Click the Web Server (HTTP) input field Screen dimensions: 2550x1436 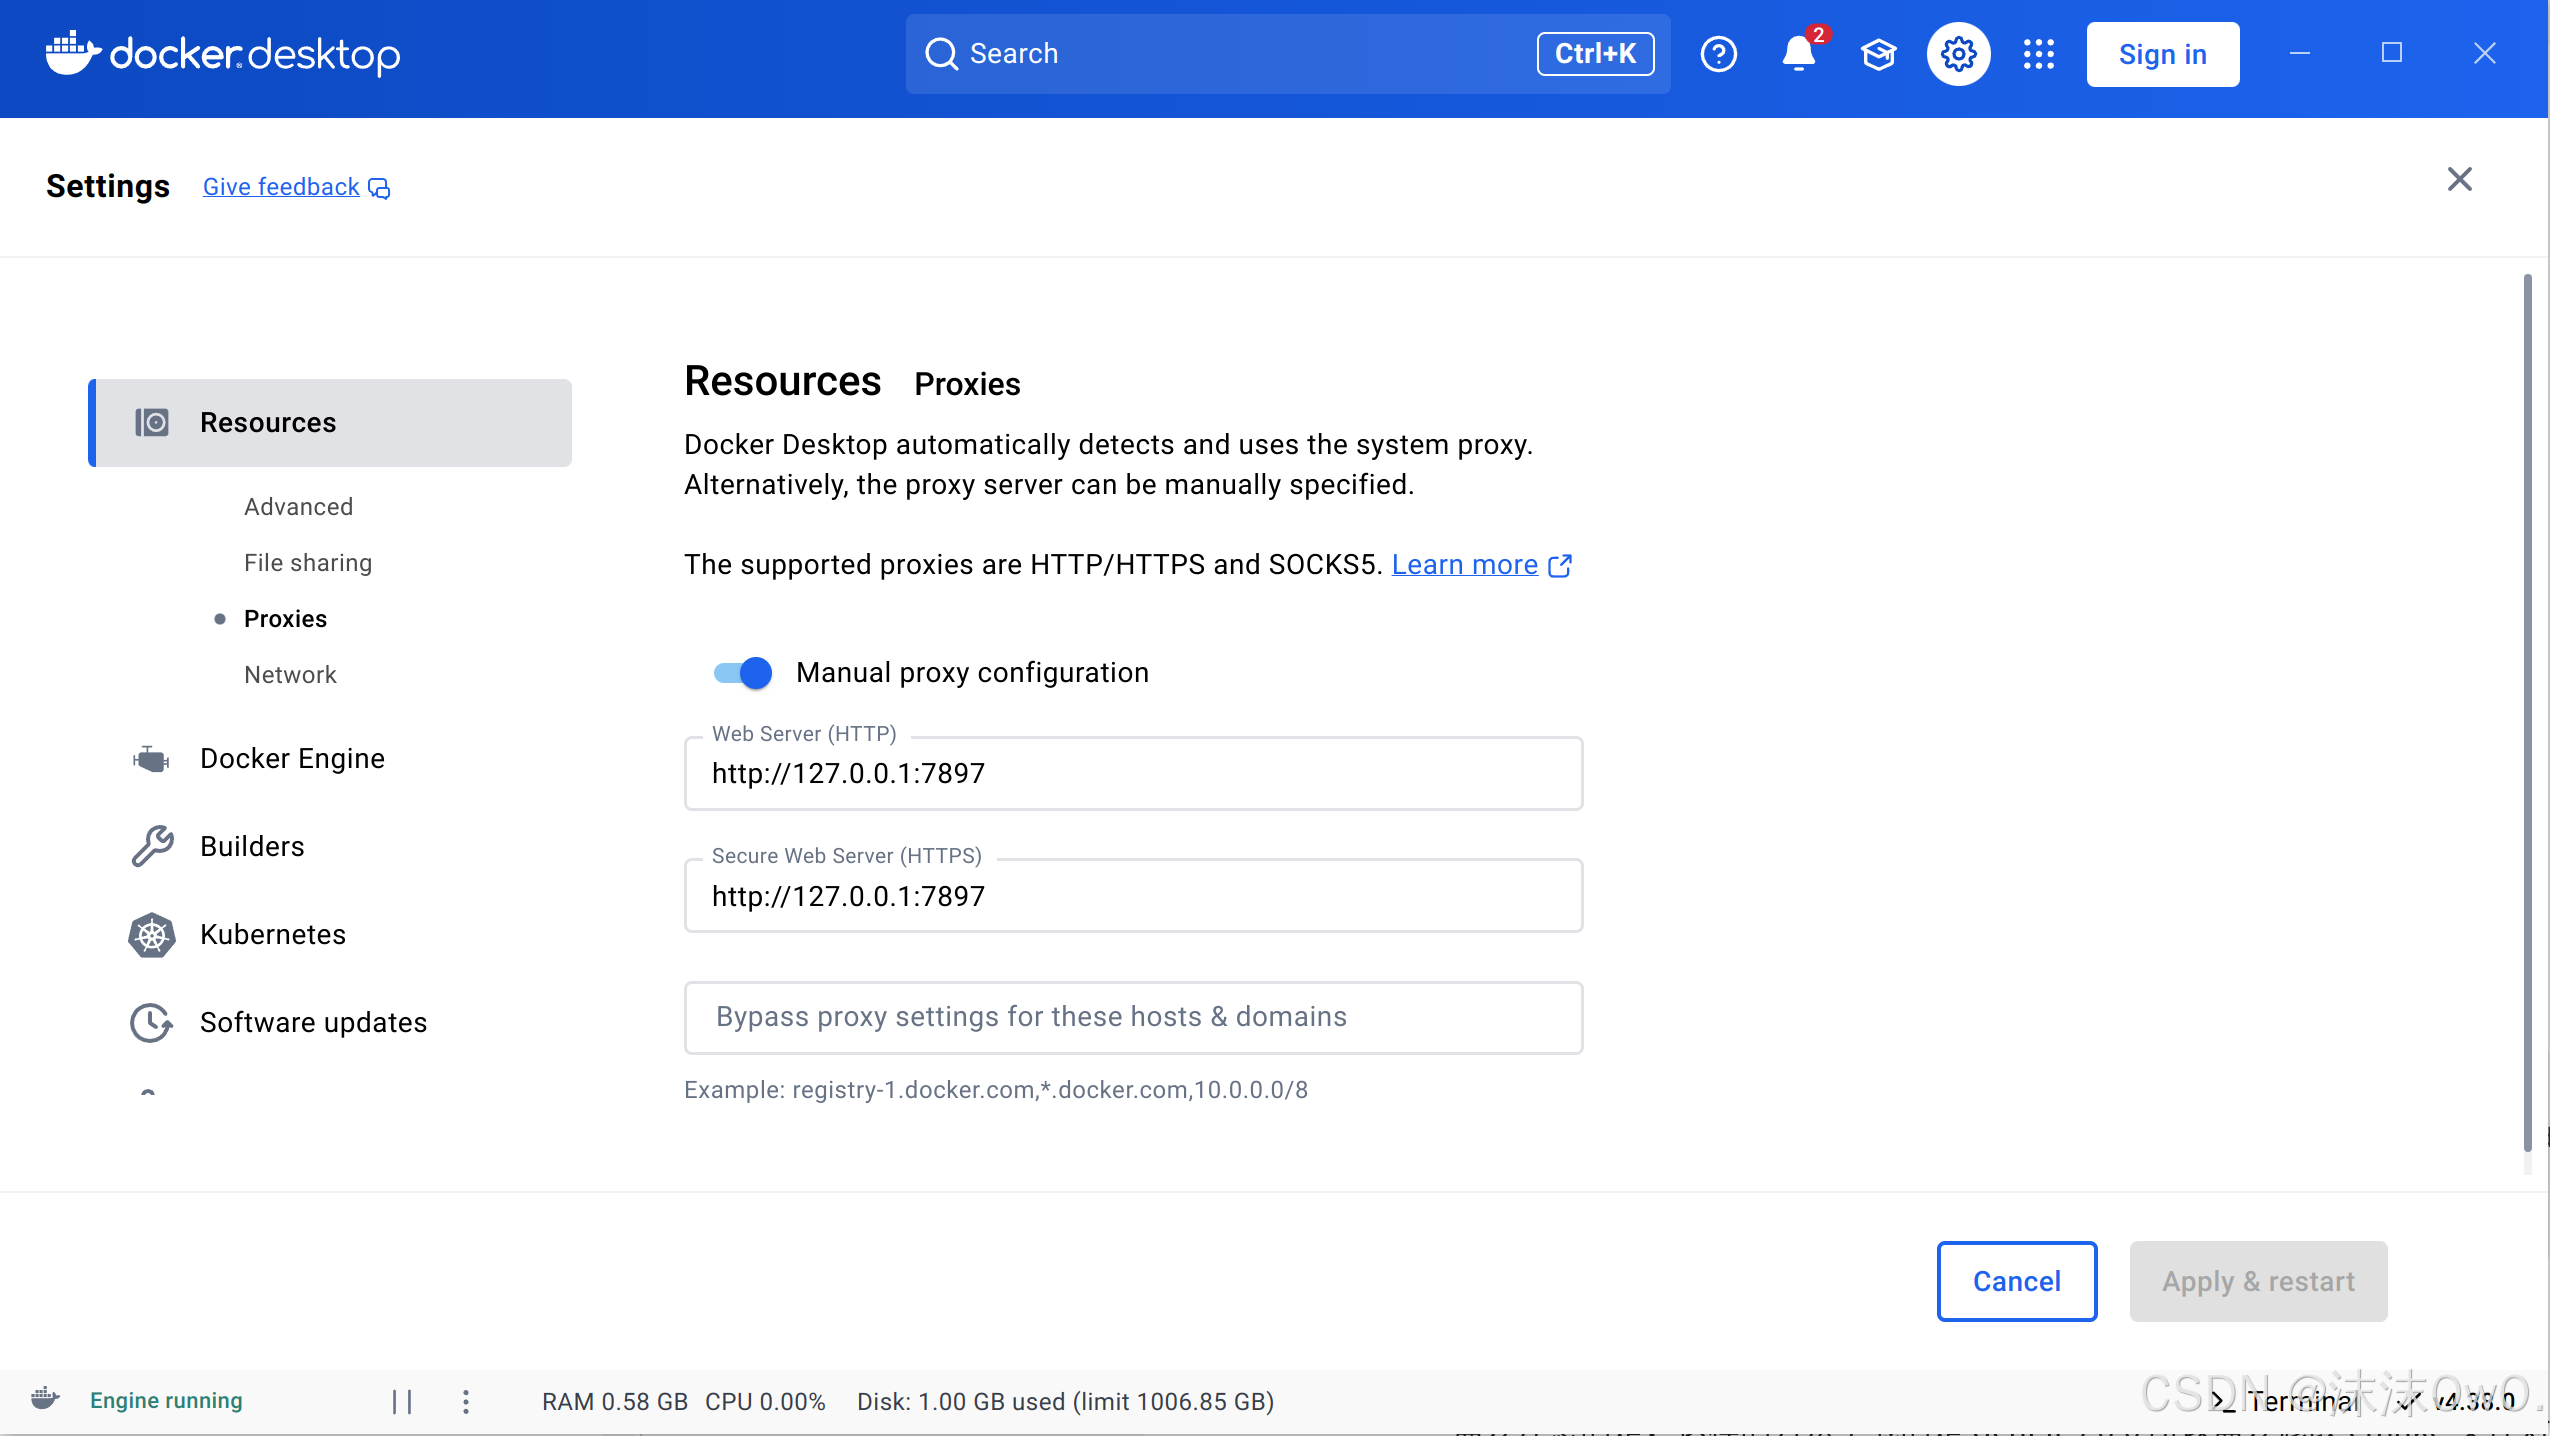(1133, 773)
